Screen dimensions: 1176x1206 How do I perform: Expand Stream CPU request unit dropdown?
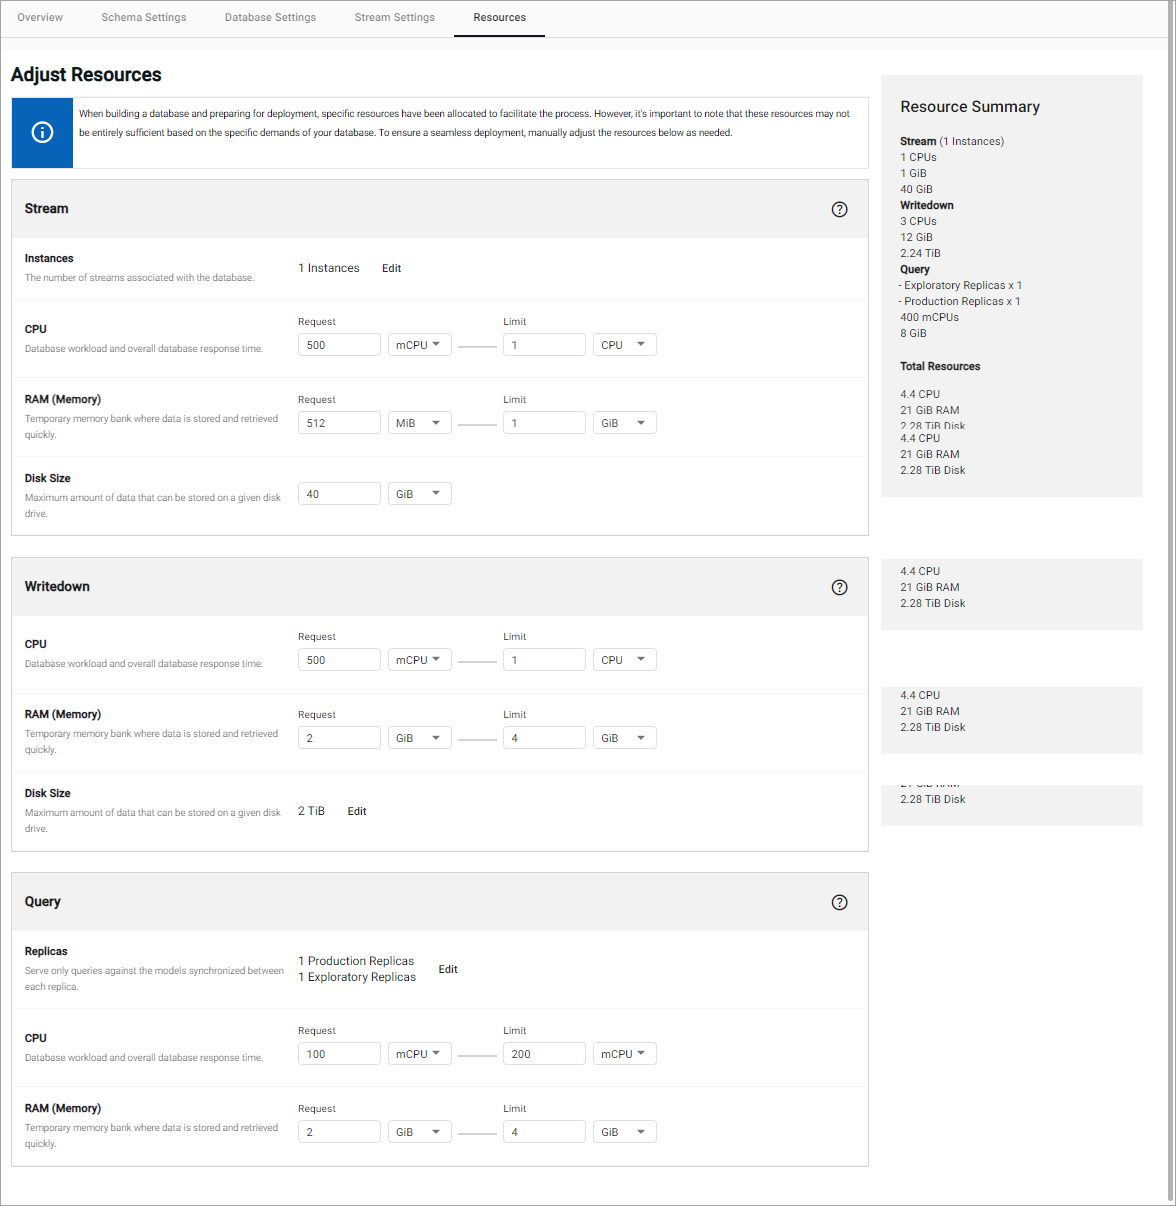pyautogui.click(x=419, y=345)
